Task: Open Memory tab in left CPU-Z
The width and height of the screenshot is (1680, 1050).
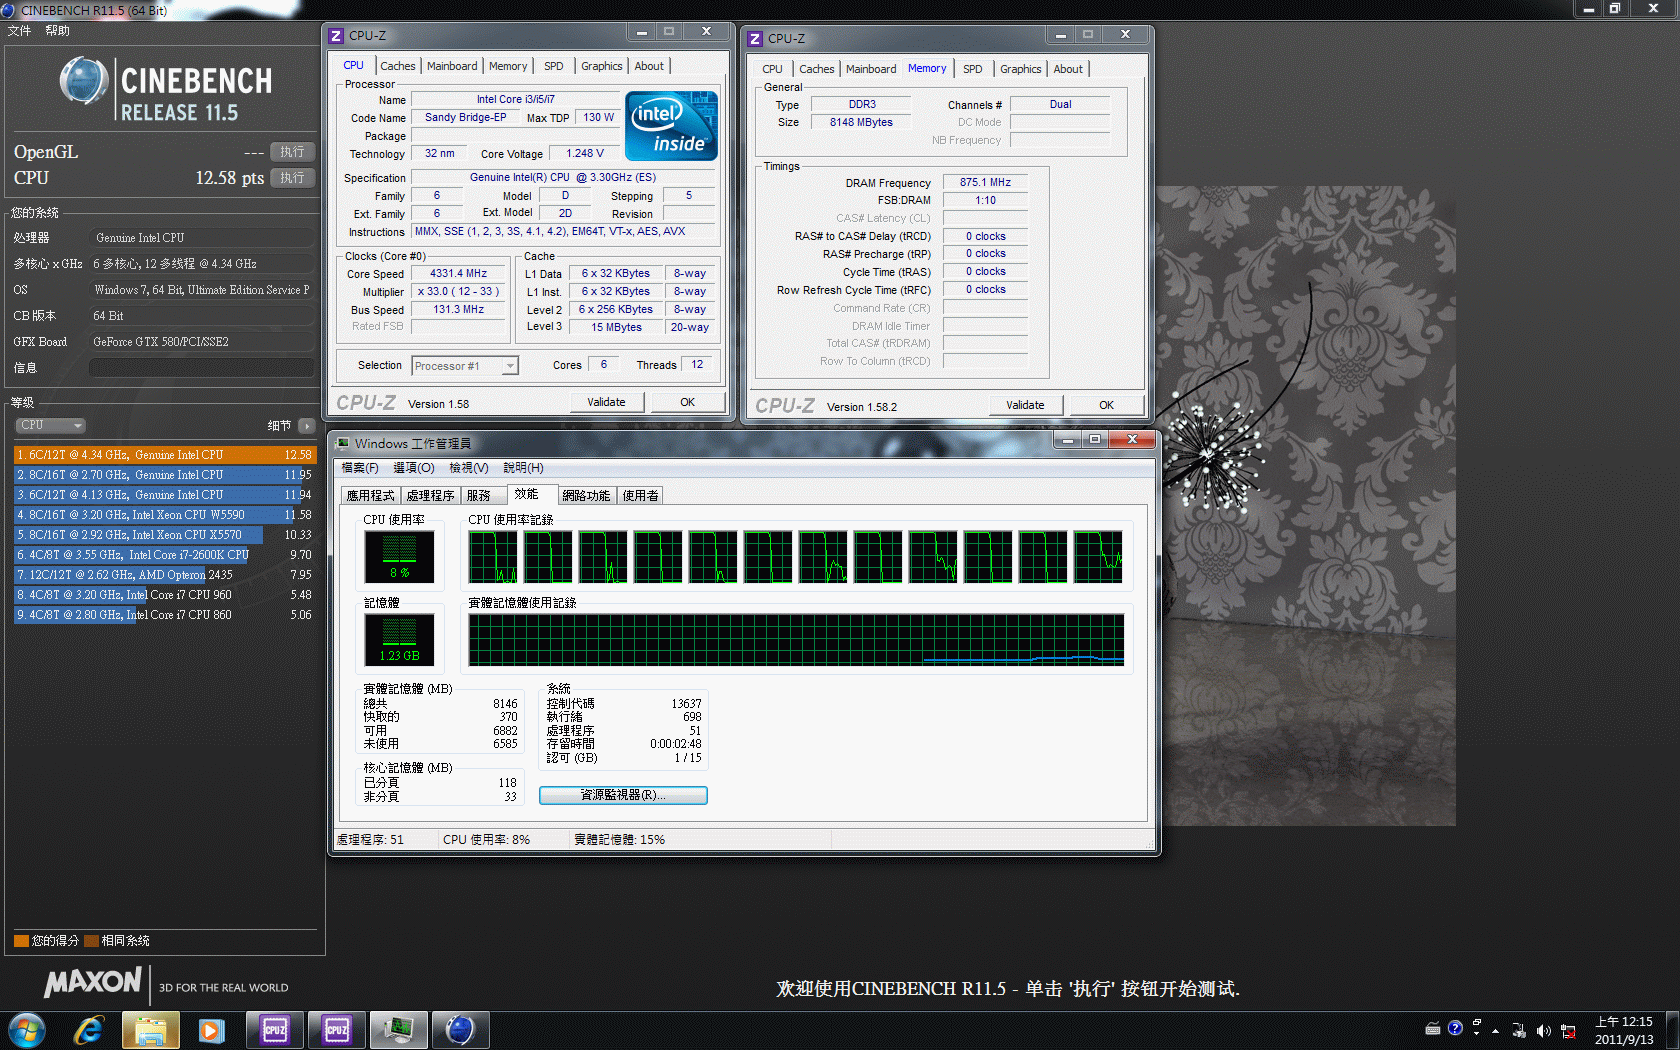Action: (x=508, y=66)
